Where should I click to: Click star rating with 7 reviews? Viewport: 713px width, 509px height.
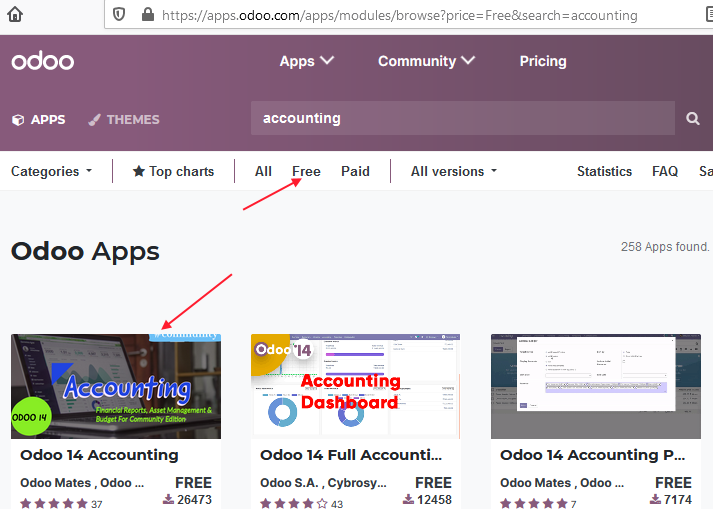(534, 503)
